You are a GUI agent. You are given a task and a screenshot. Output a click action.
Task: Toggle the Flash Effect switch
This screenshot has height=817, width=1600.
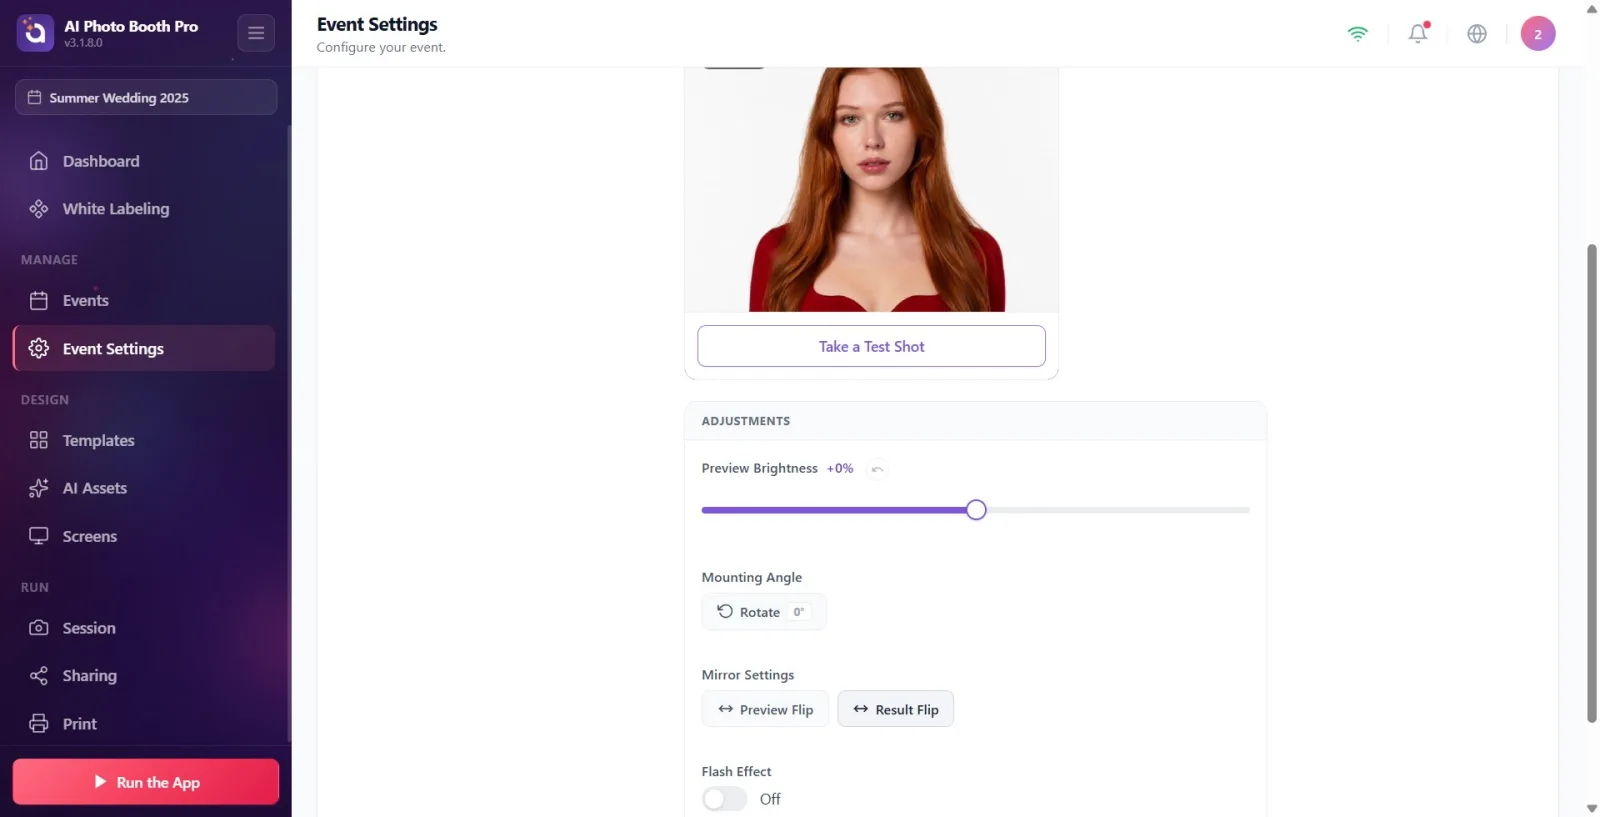coord(724,799)
